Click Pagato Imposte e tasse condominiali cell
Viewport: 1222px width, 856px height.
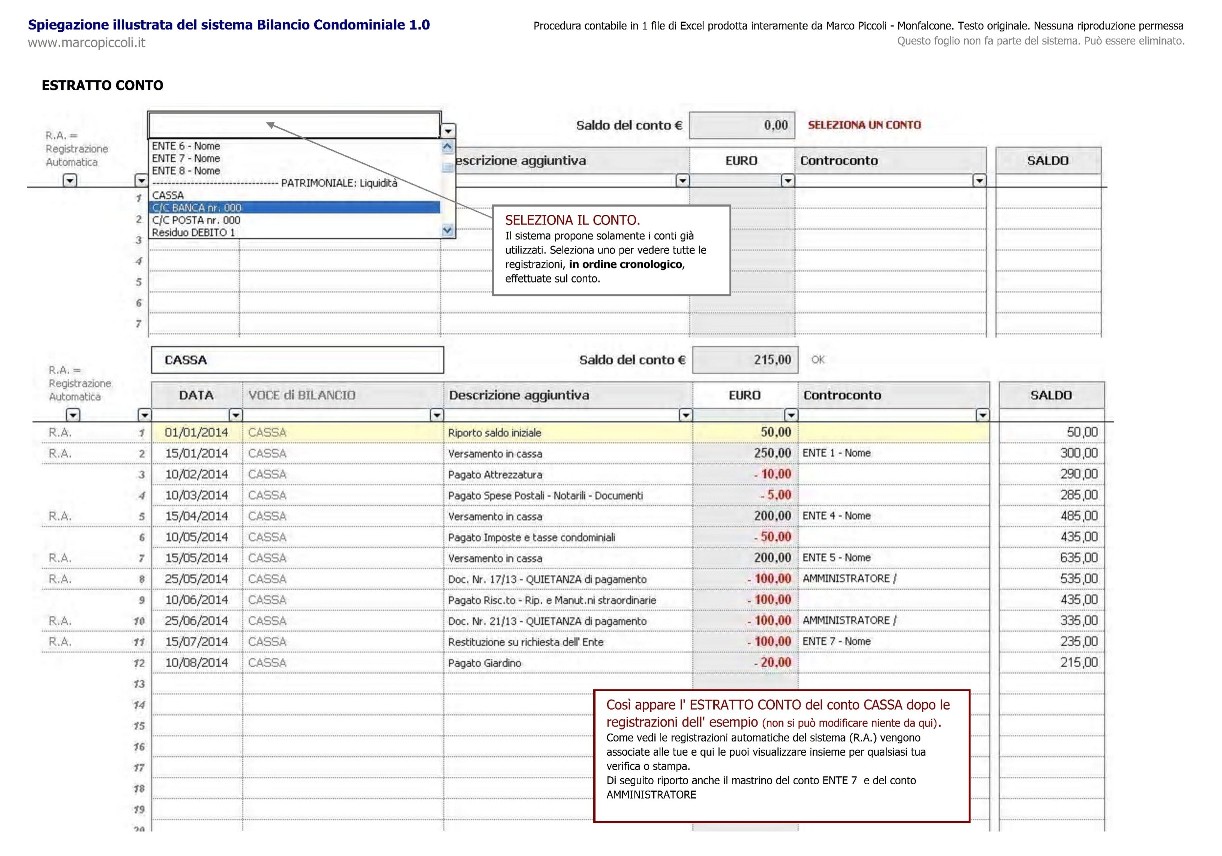[x=568, y=537]
